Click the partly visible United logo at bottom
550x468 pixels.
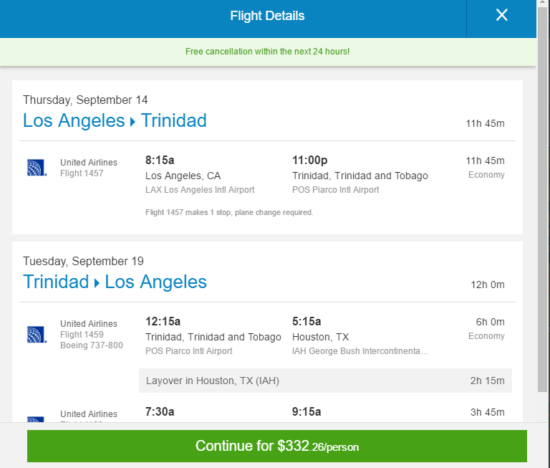pyautogui.click(x=36, y=419)
